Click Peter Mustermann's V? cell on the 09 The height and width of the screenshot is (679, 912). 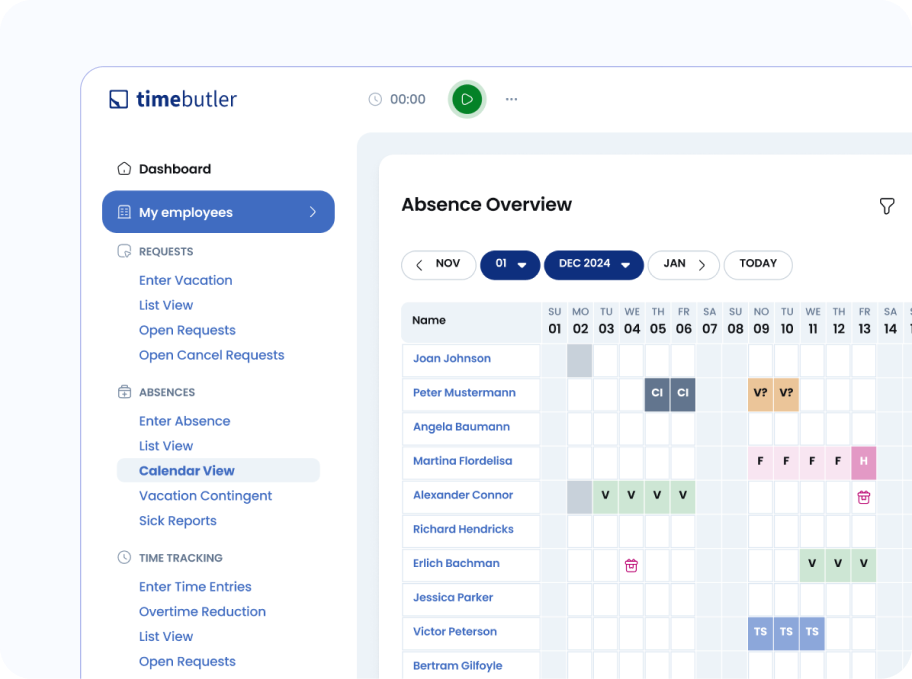click(x=760, y=394)
